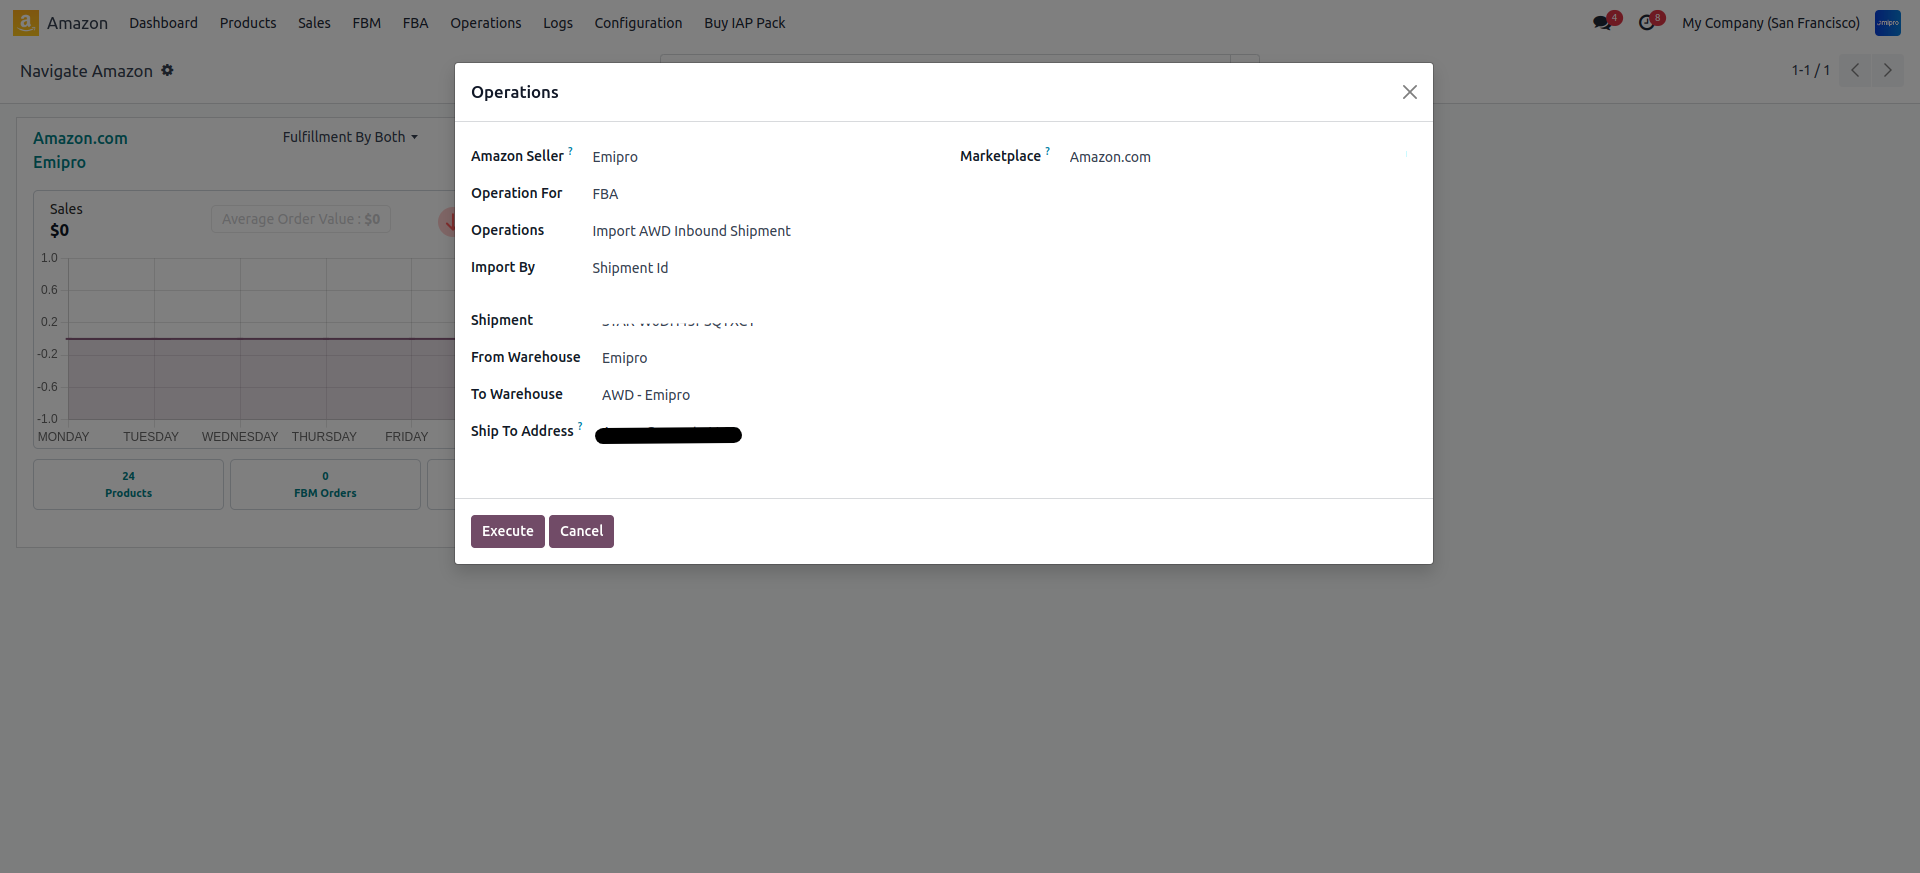Image resolution: width=1920 pixels, height=873 pixels.
Task: Click the Amazon app logo icon
Action: pyautogui.click(x=26, y=22)
